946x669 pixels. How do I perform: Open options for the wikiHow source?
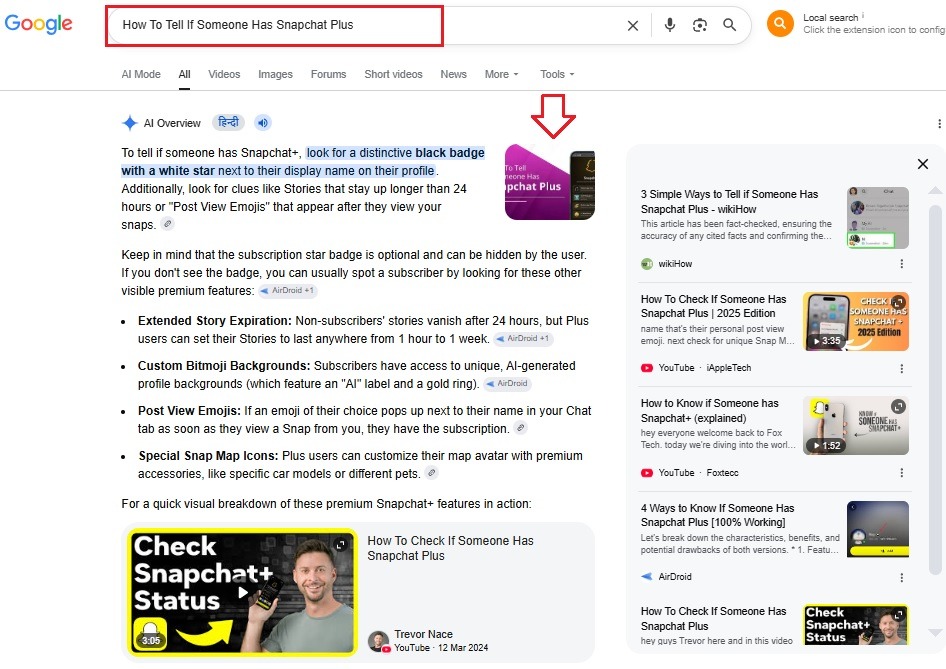pos(901,264)
